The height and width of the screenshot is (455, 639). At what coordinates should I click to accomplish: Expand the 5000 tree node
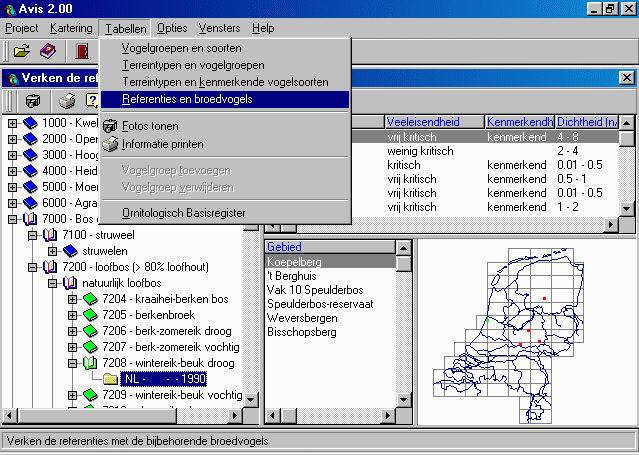(13, 187)
